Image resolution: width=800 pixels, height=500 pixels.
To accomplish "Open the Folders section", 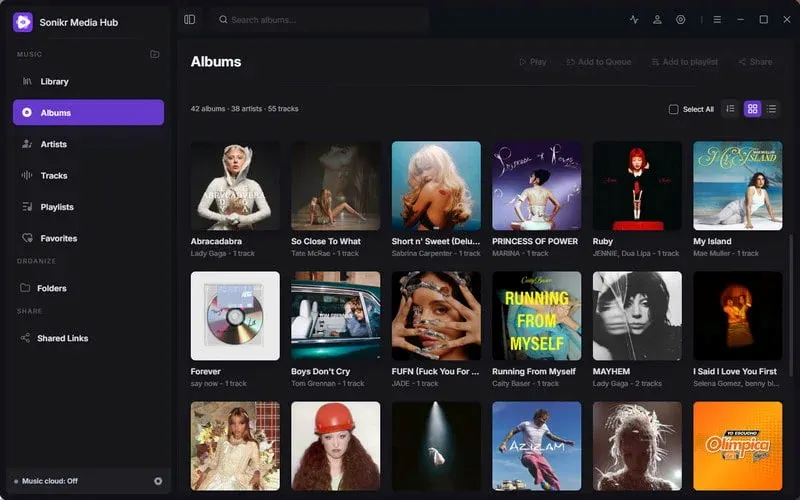I will (88, 288).
